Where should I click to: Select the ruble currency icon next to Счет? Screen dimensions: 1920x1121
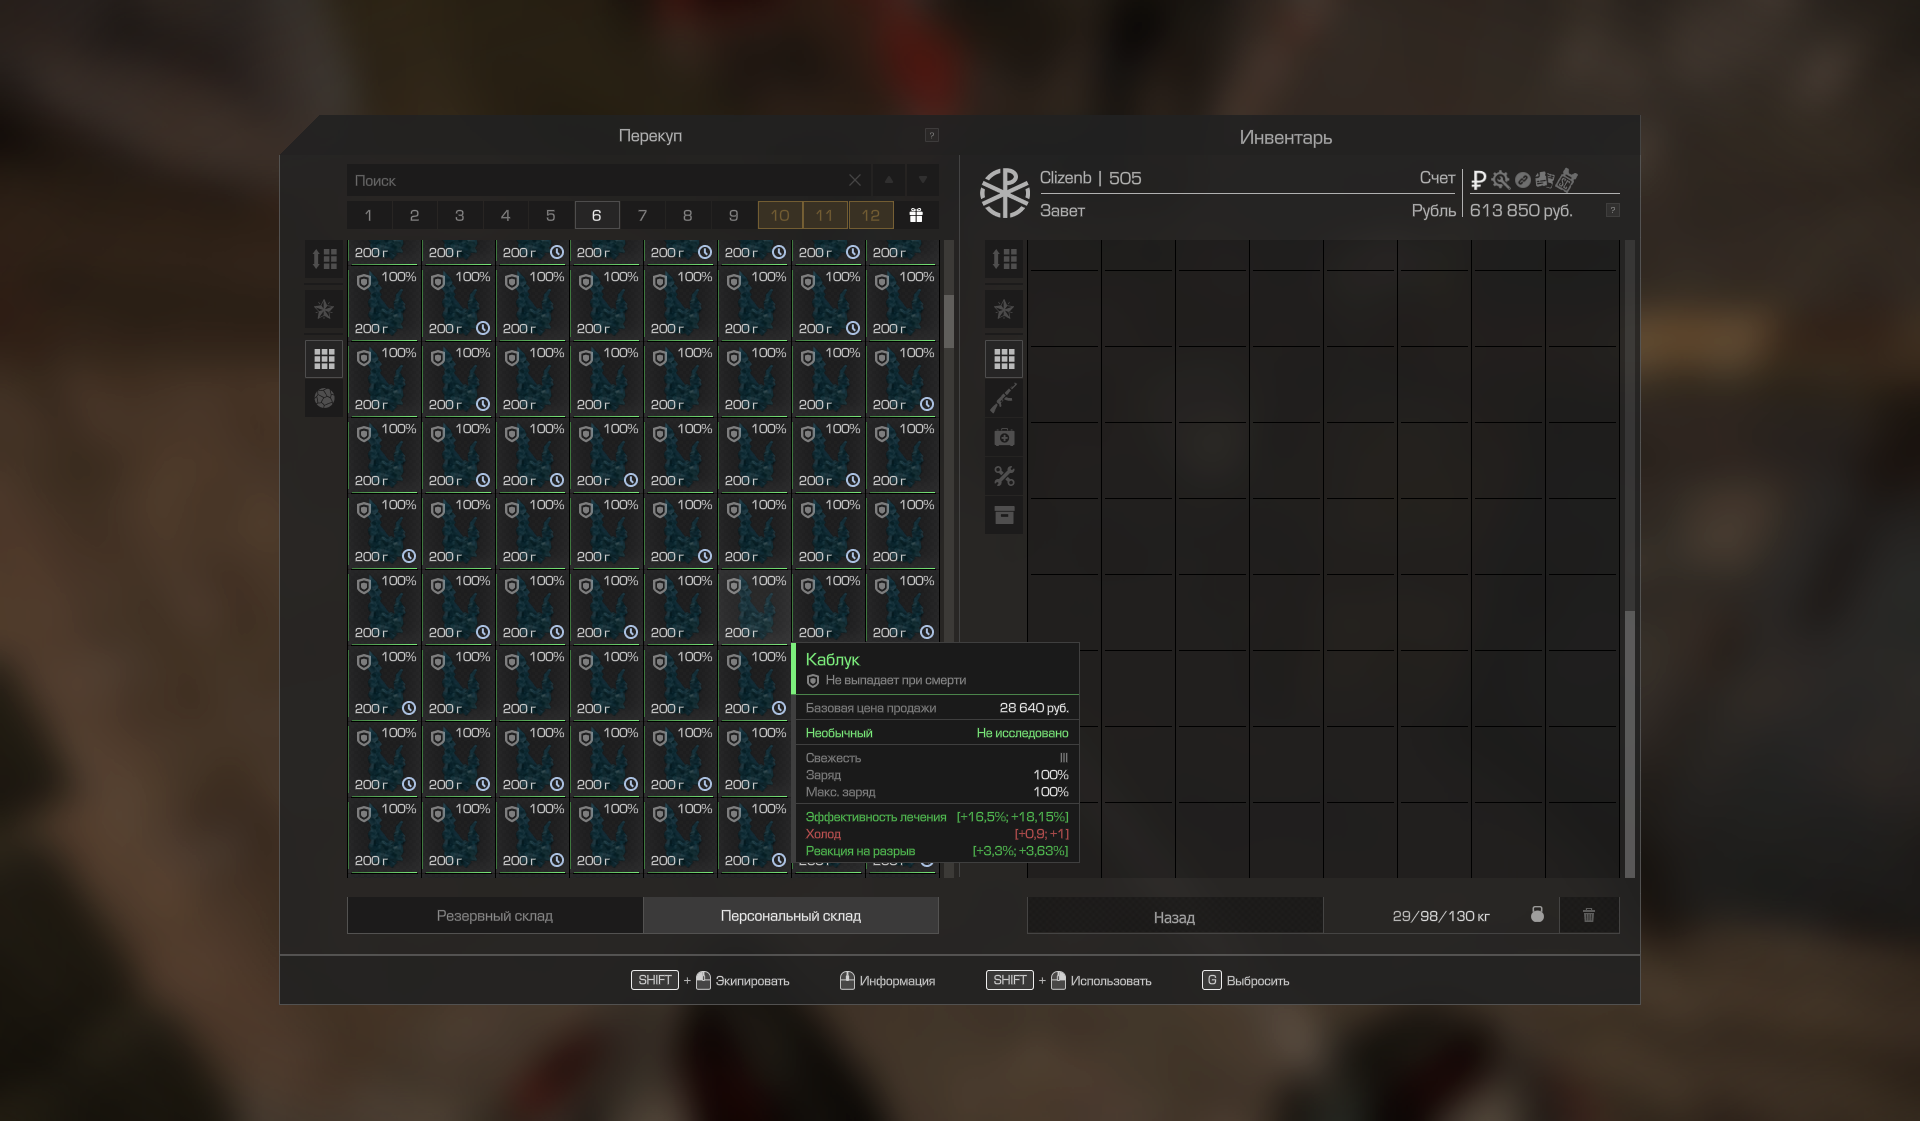(x=1478, y=180)
